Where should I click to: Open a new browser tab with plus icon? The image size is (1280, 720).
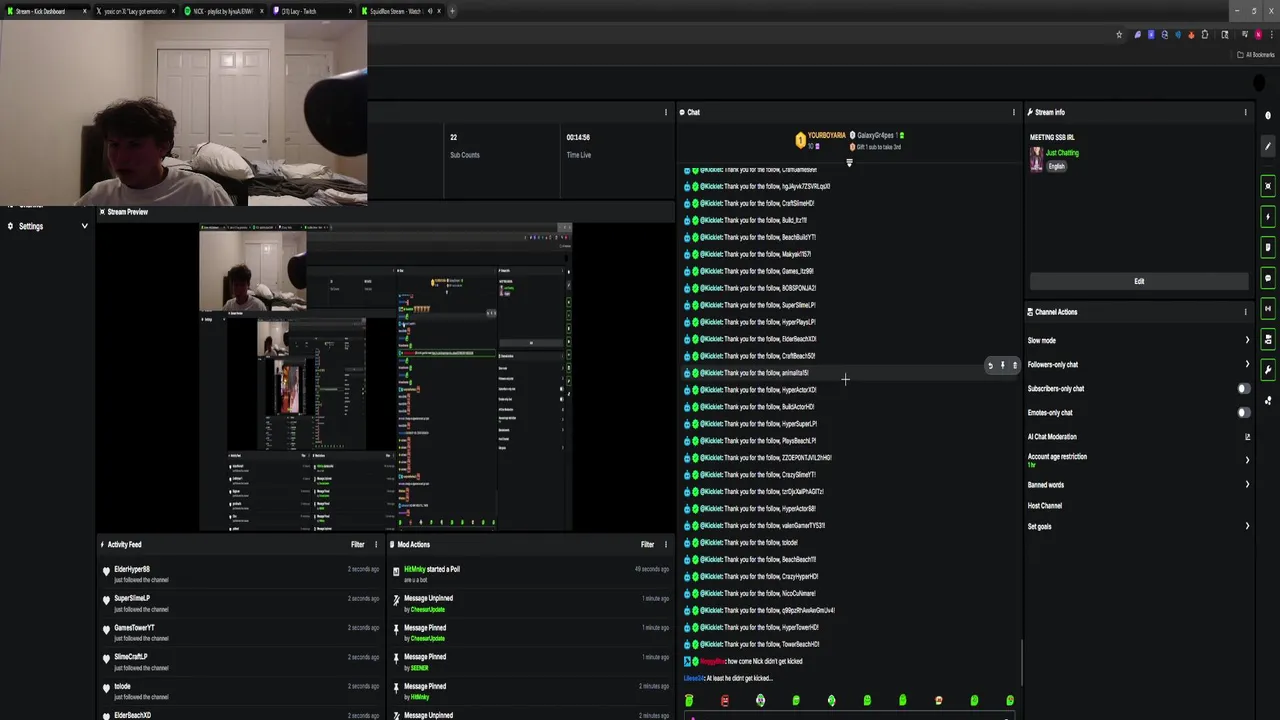[x=452, y=11]
